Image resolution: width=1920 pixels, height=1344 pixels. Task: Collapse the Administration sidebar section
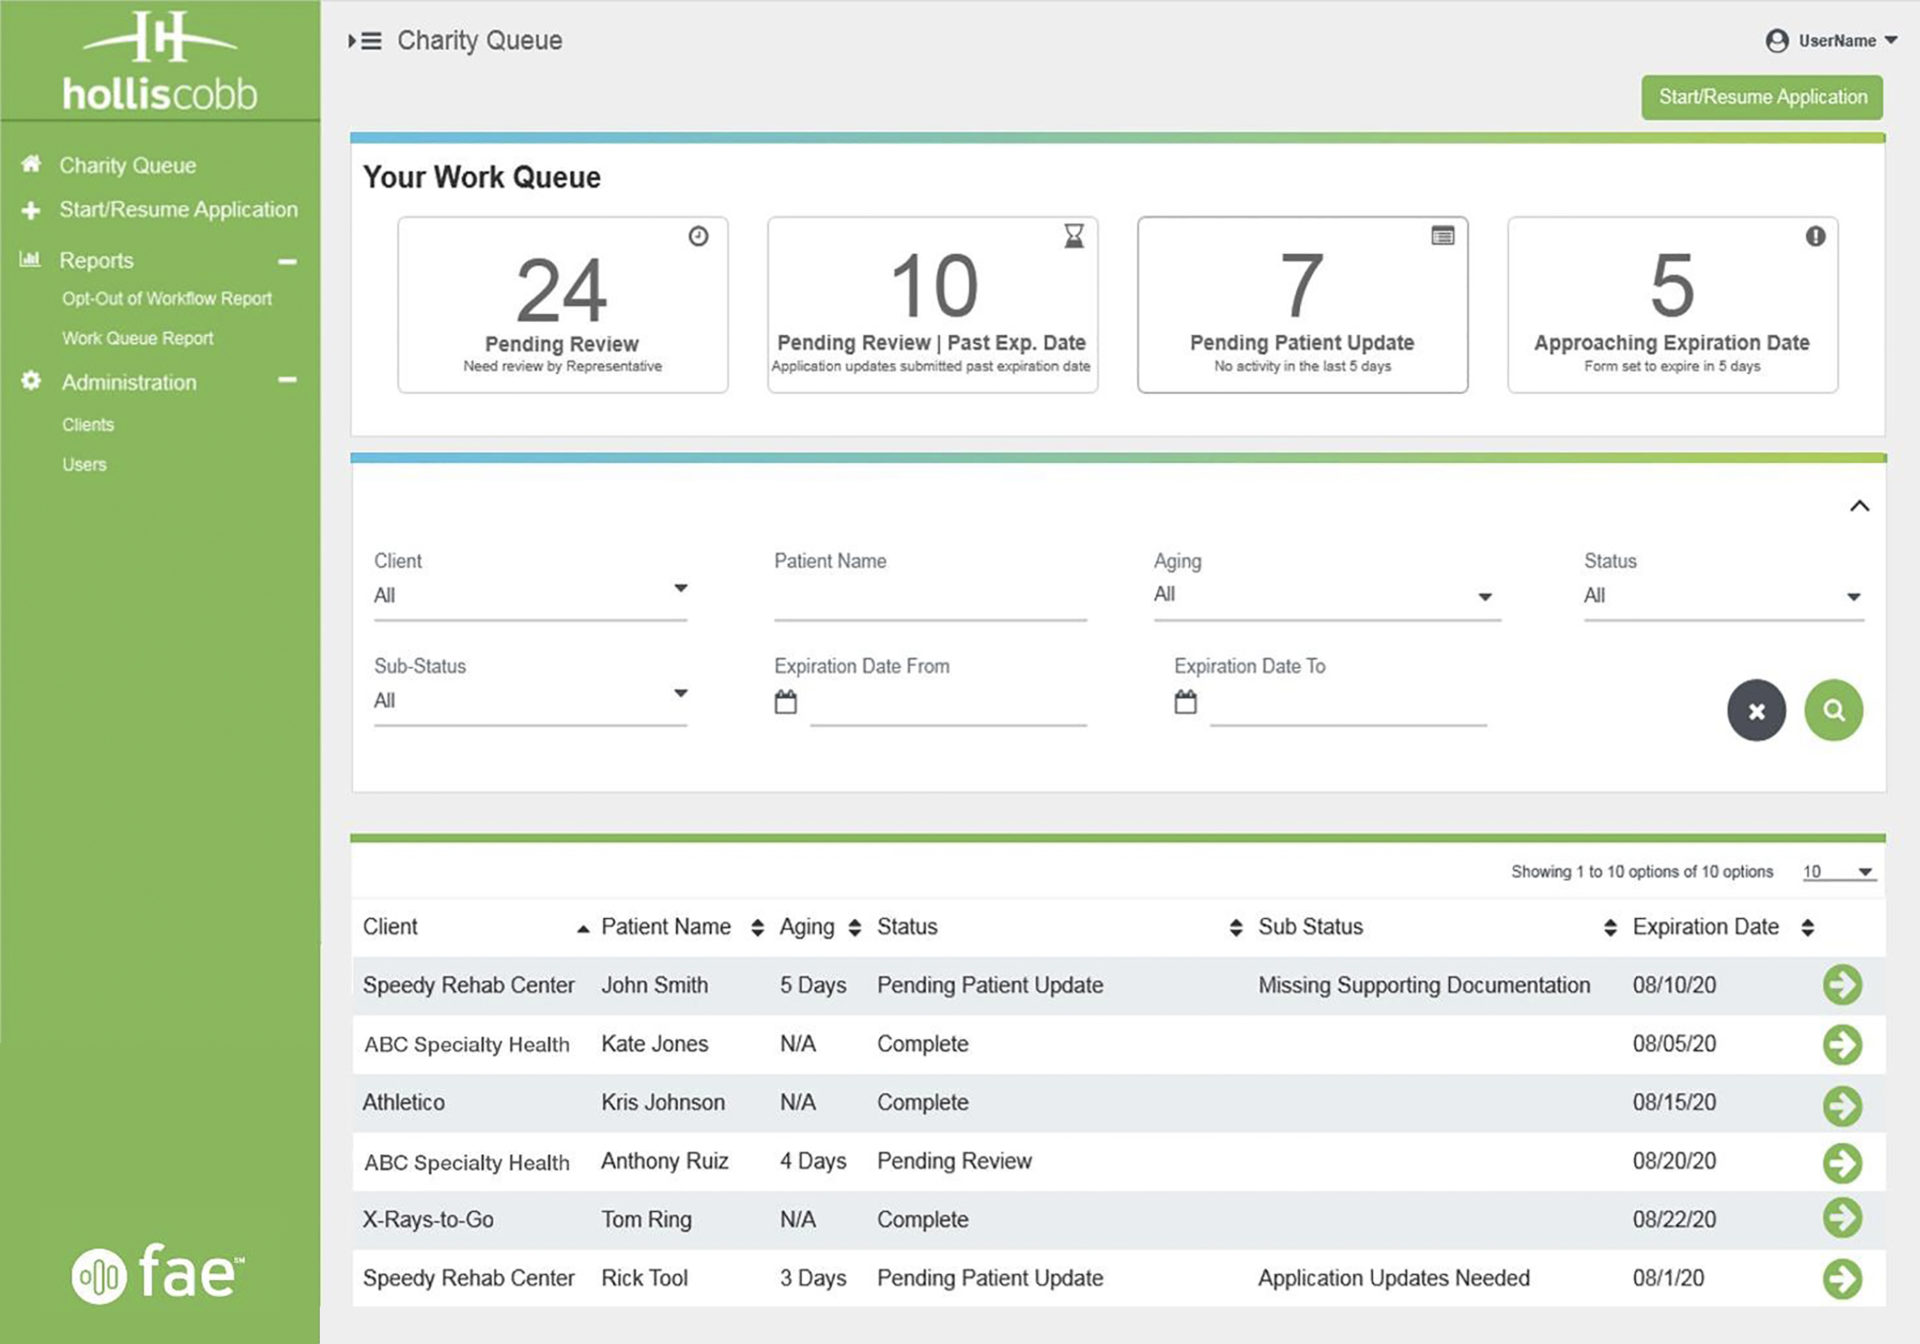pyautogui.click(x=287, y=381)
